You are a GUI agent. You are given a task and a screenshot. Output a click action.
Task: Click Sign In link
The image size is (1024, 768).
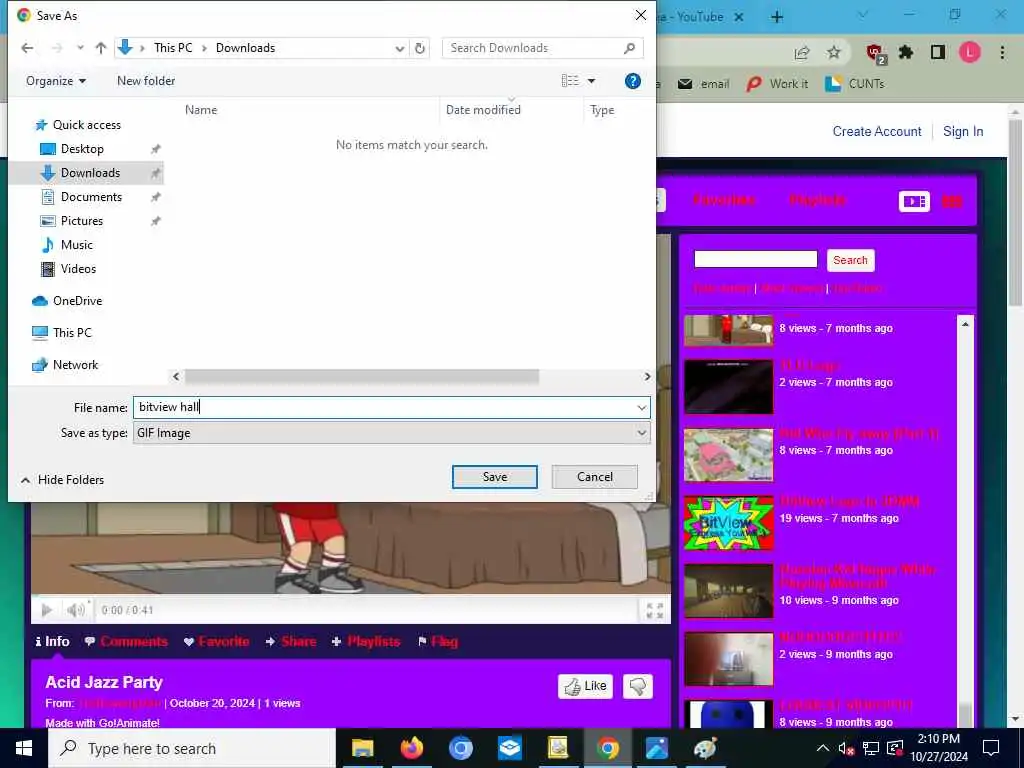pyautogui.click(x=963, y=131)
